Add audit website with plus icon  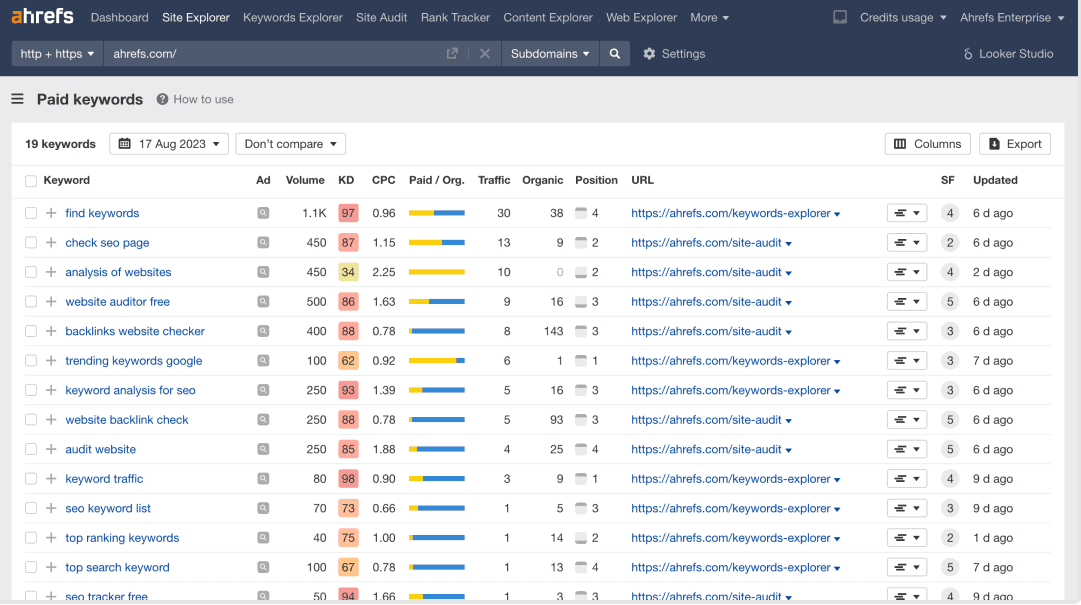[x=51, y=449]
